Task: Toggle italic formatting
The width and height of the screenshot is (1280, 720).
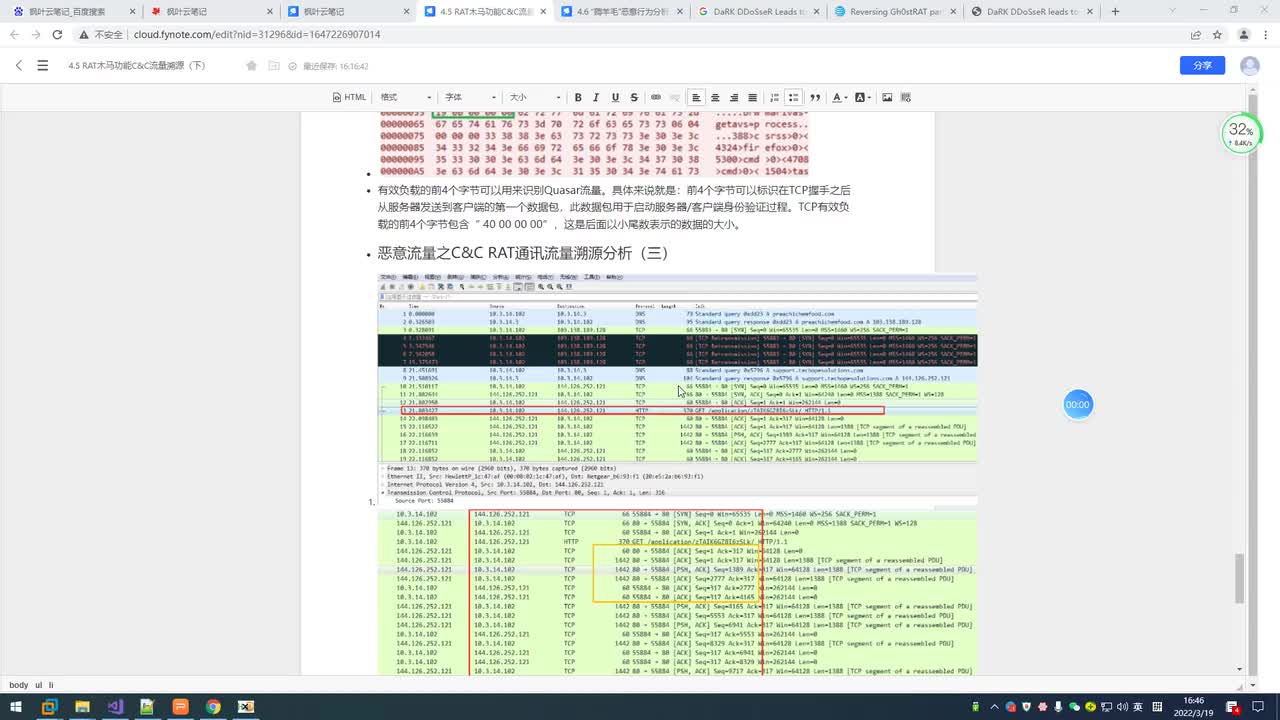Action: 596,97
